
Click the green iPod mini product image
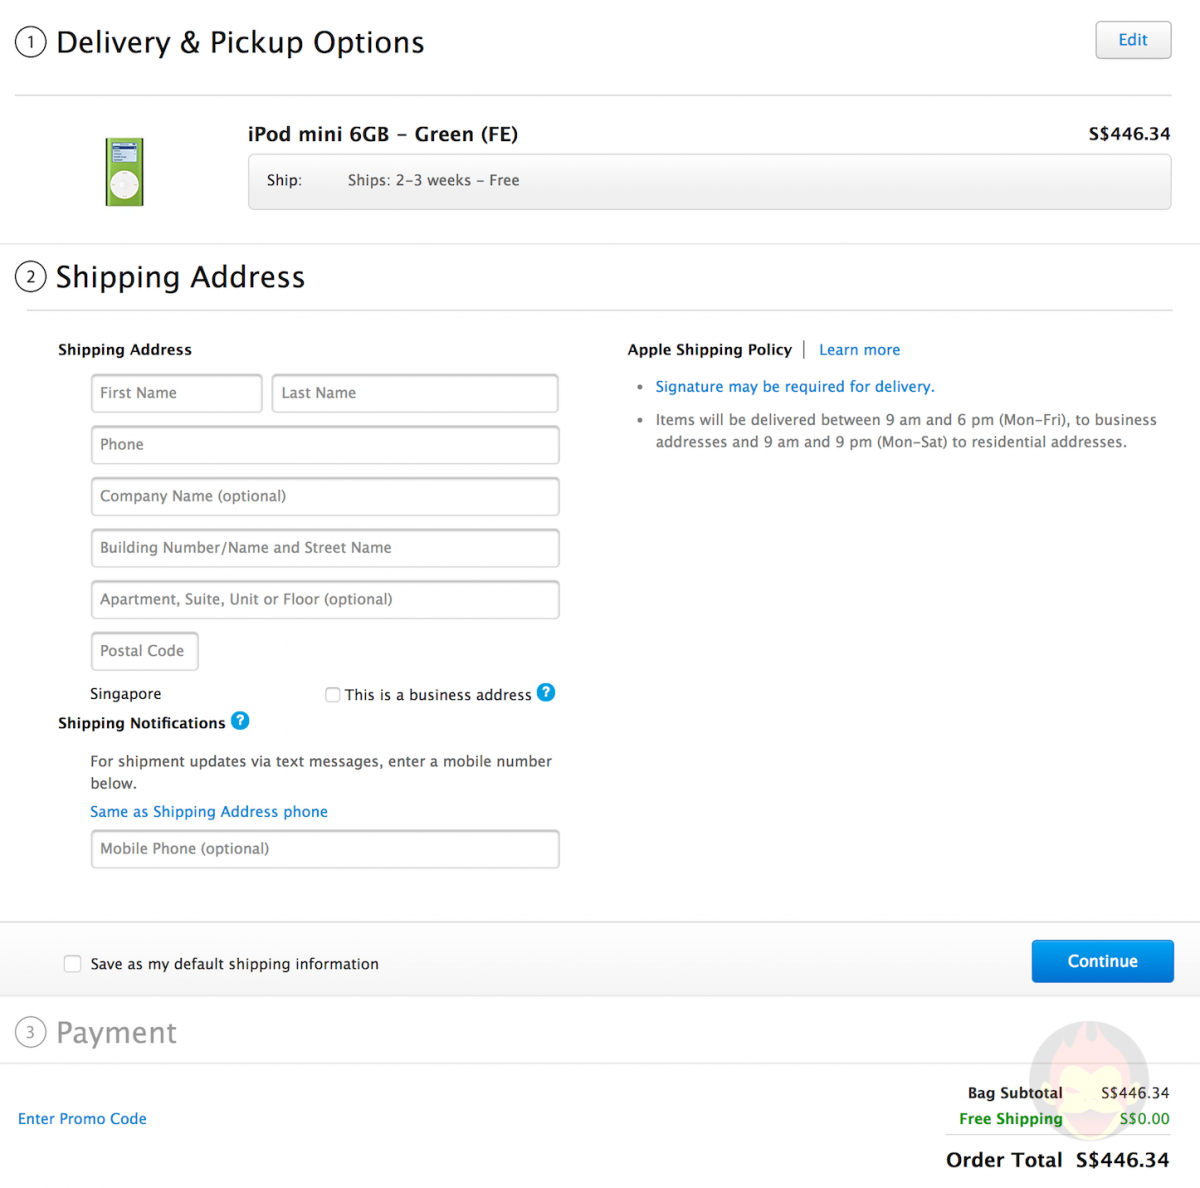click(125, 172)
